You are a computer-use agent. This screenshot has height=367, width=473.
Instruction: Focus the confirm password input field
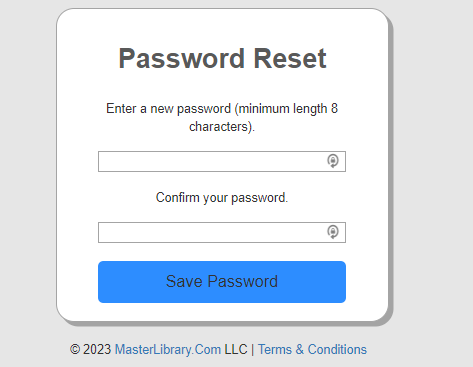pyautogui.click(x=222, y=232)
